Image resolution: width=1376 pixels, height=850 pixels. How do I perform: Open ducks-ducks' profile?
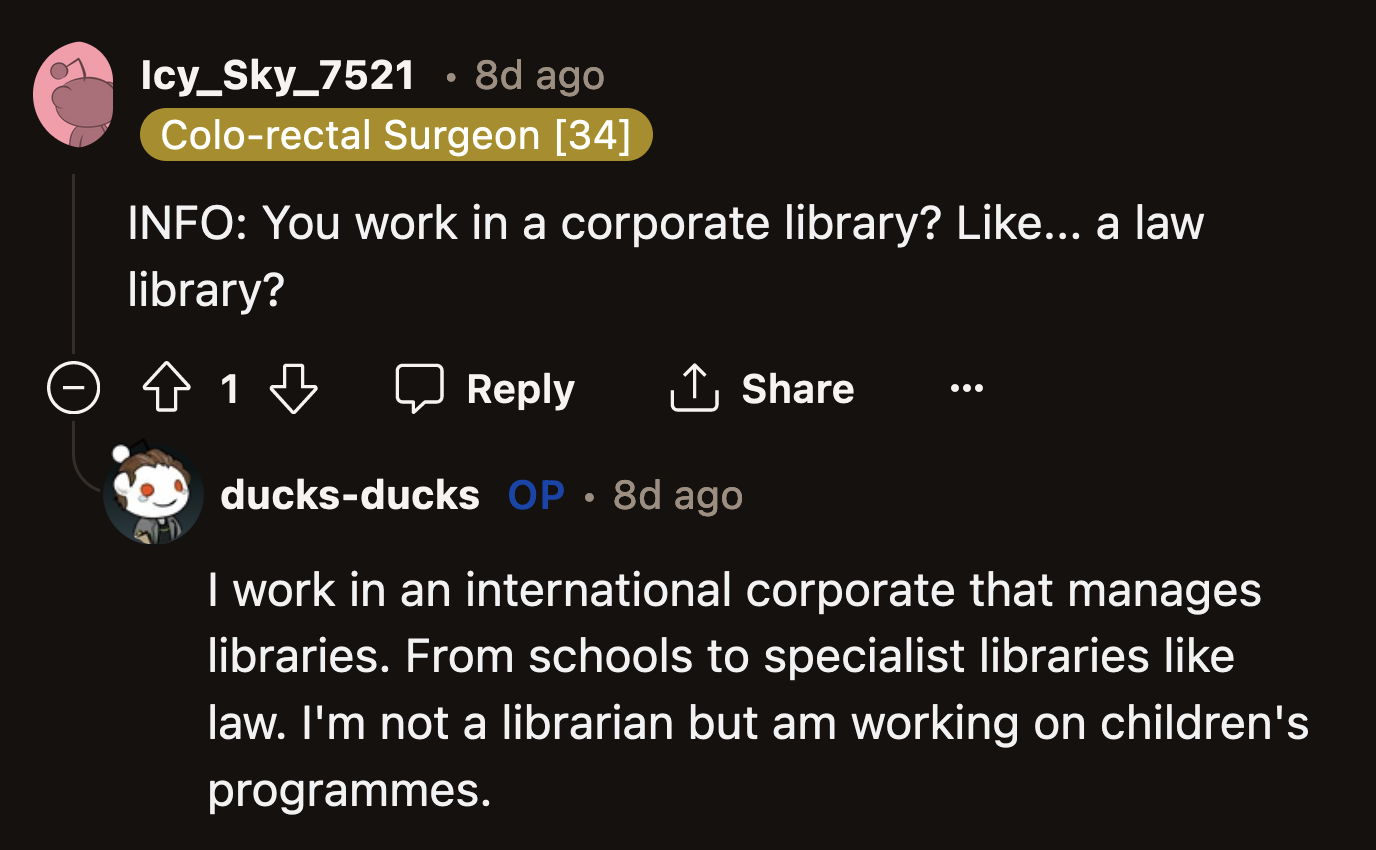tap(350, 493)
